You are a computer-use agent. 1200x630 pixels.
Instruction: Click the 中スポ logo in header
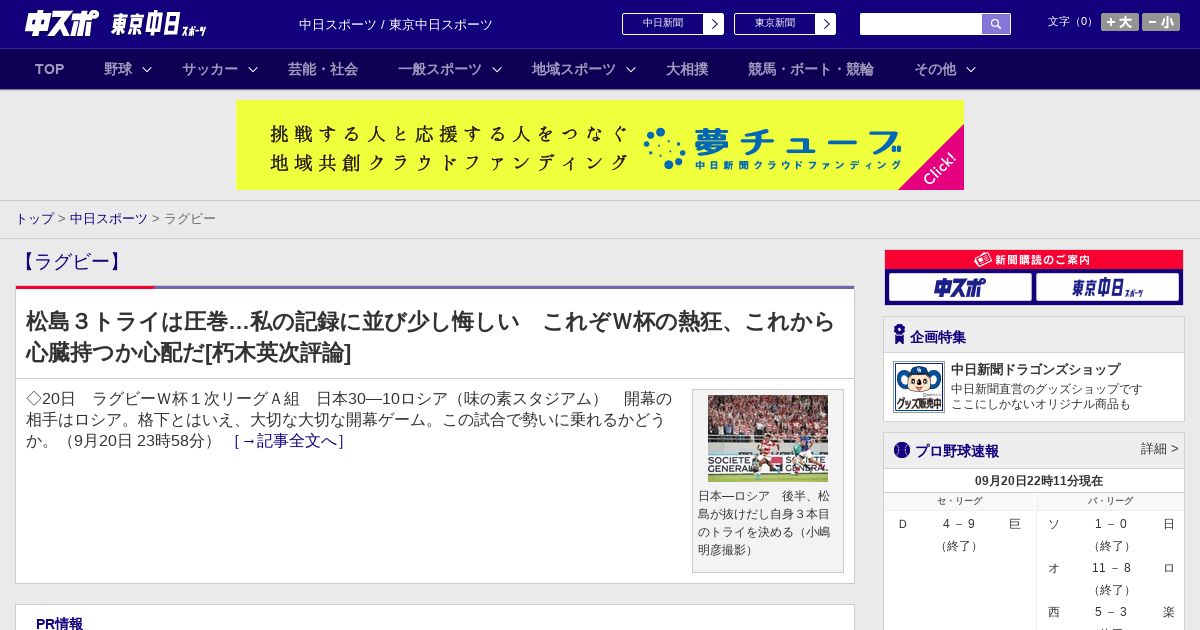[x=62, y=24]
